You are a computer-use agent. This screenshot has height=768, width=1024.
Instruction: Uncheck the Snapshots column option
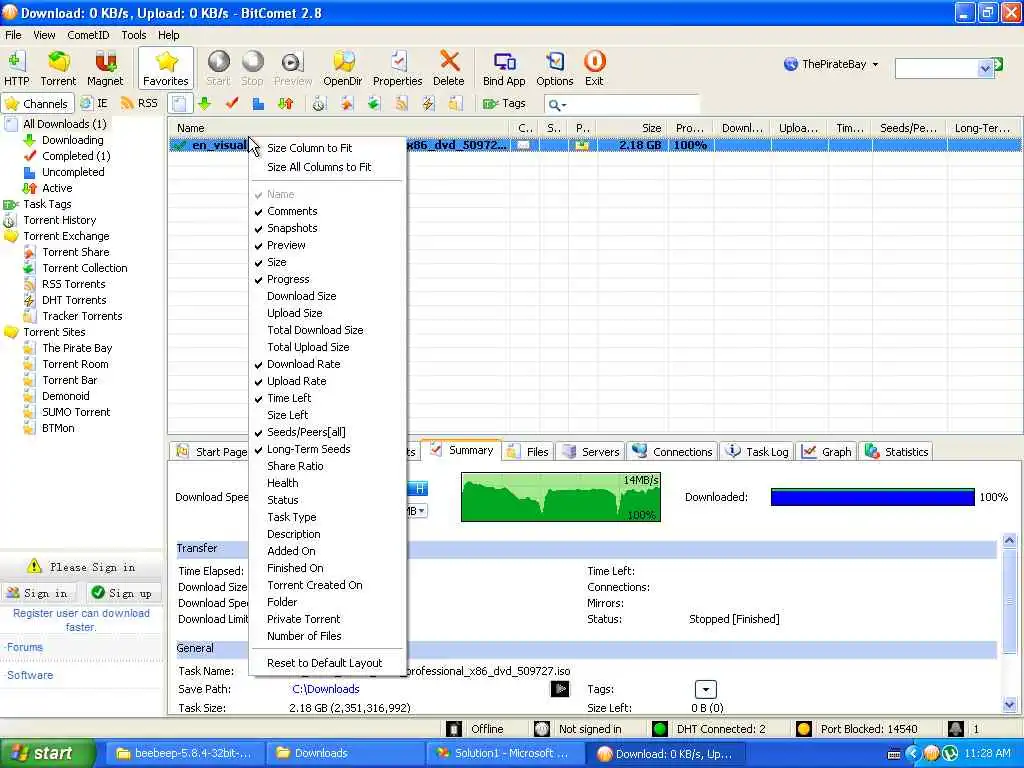292,228
